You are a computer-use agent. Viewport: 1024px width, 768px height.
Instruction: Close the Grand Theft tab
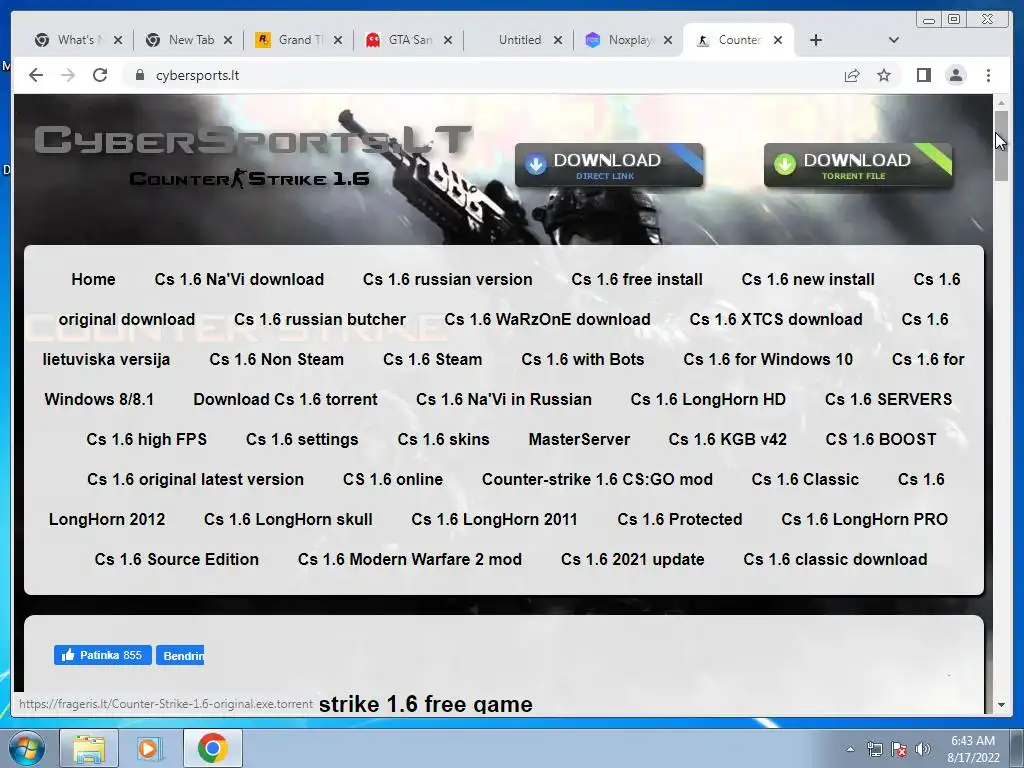[x=338, y=40]
